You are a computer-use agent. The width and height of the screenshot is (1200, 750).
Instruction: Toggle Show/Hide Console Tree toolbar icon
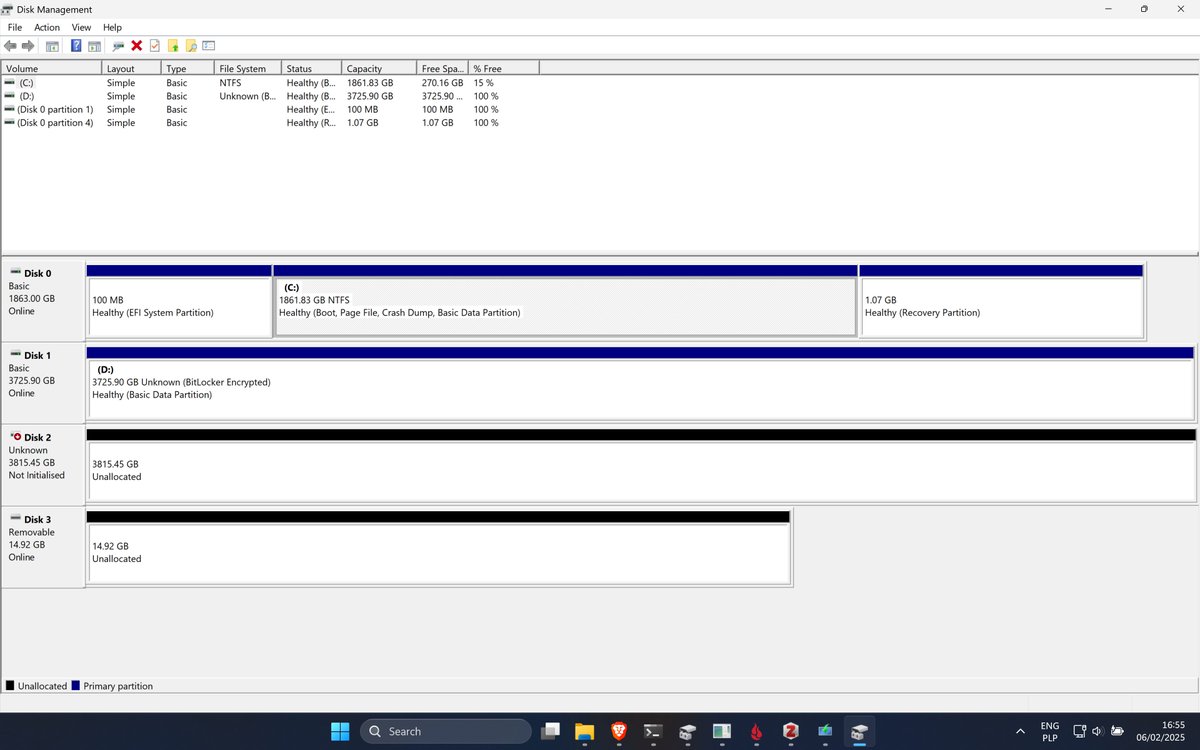(x=52, y=46)
